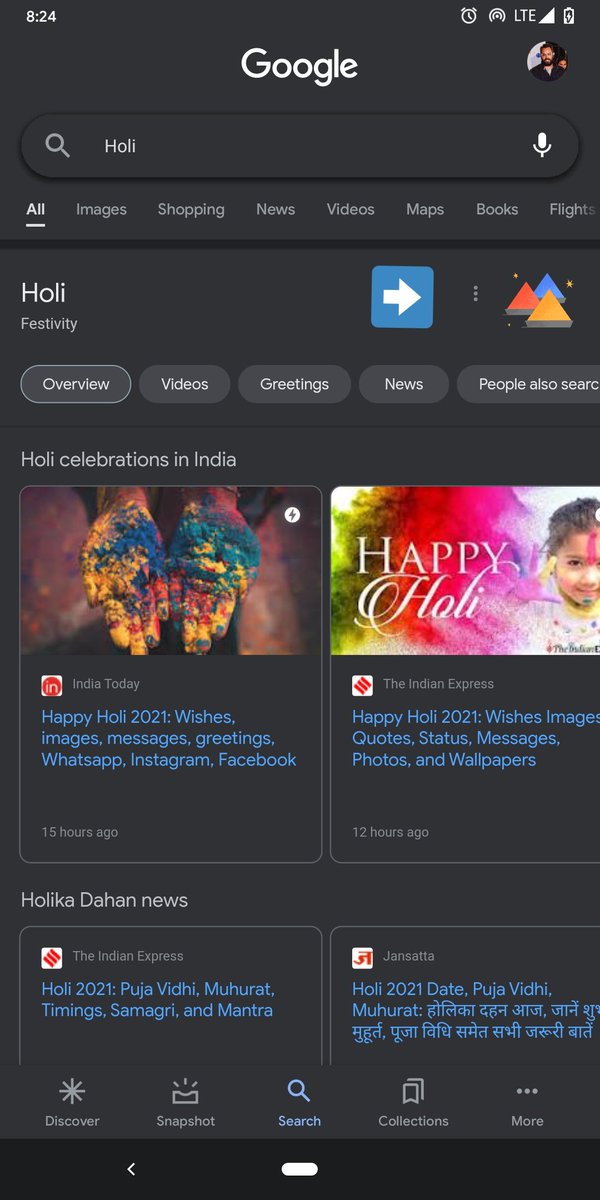
Task: Tap the Google logo
Action: coord(299,66)
